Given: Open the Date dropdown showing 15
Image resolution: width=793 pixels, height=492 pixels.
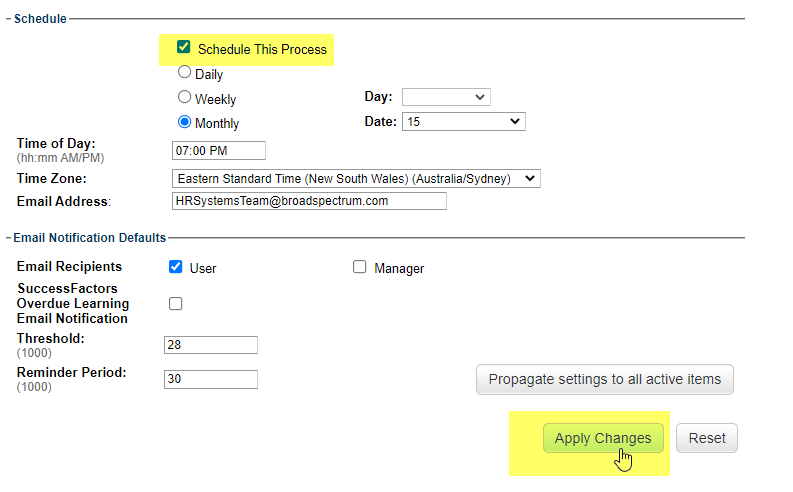Looking at the screenshot, I should [463, 121].
